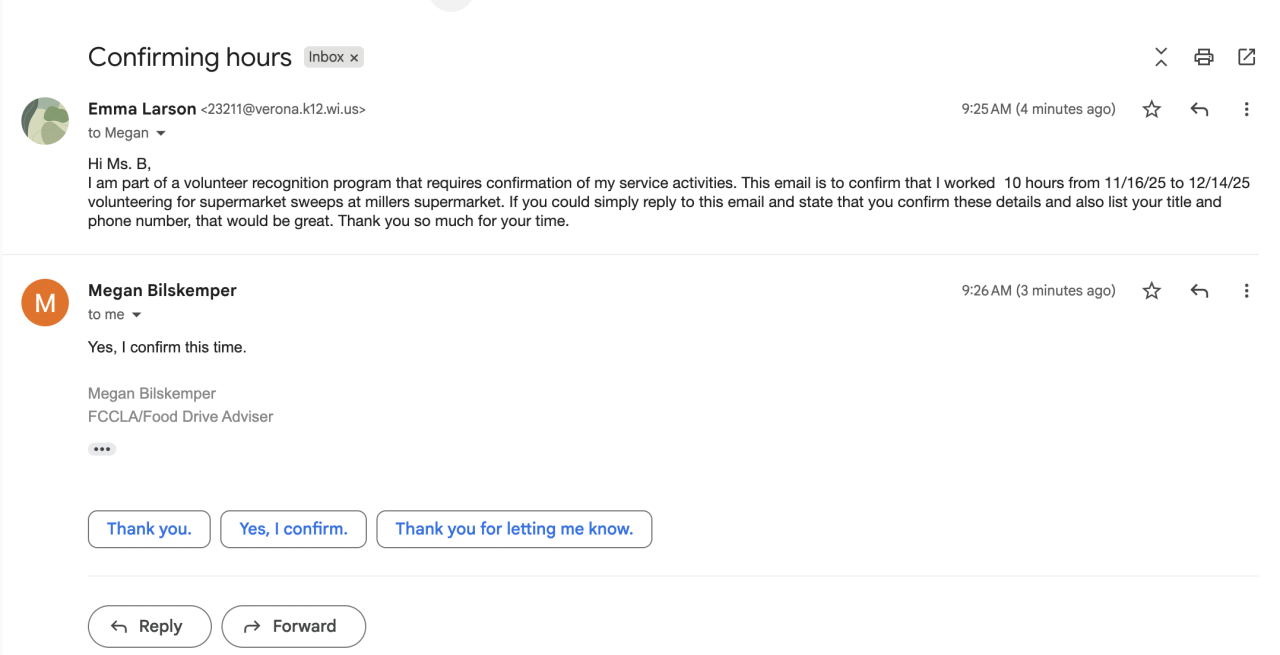Reply to Emma Larson's email via arrow icon
The width and height of the screenshot is (1280, 655).
pyautogui.click(x=1200, y=110)
